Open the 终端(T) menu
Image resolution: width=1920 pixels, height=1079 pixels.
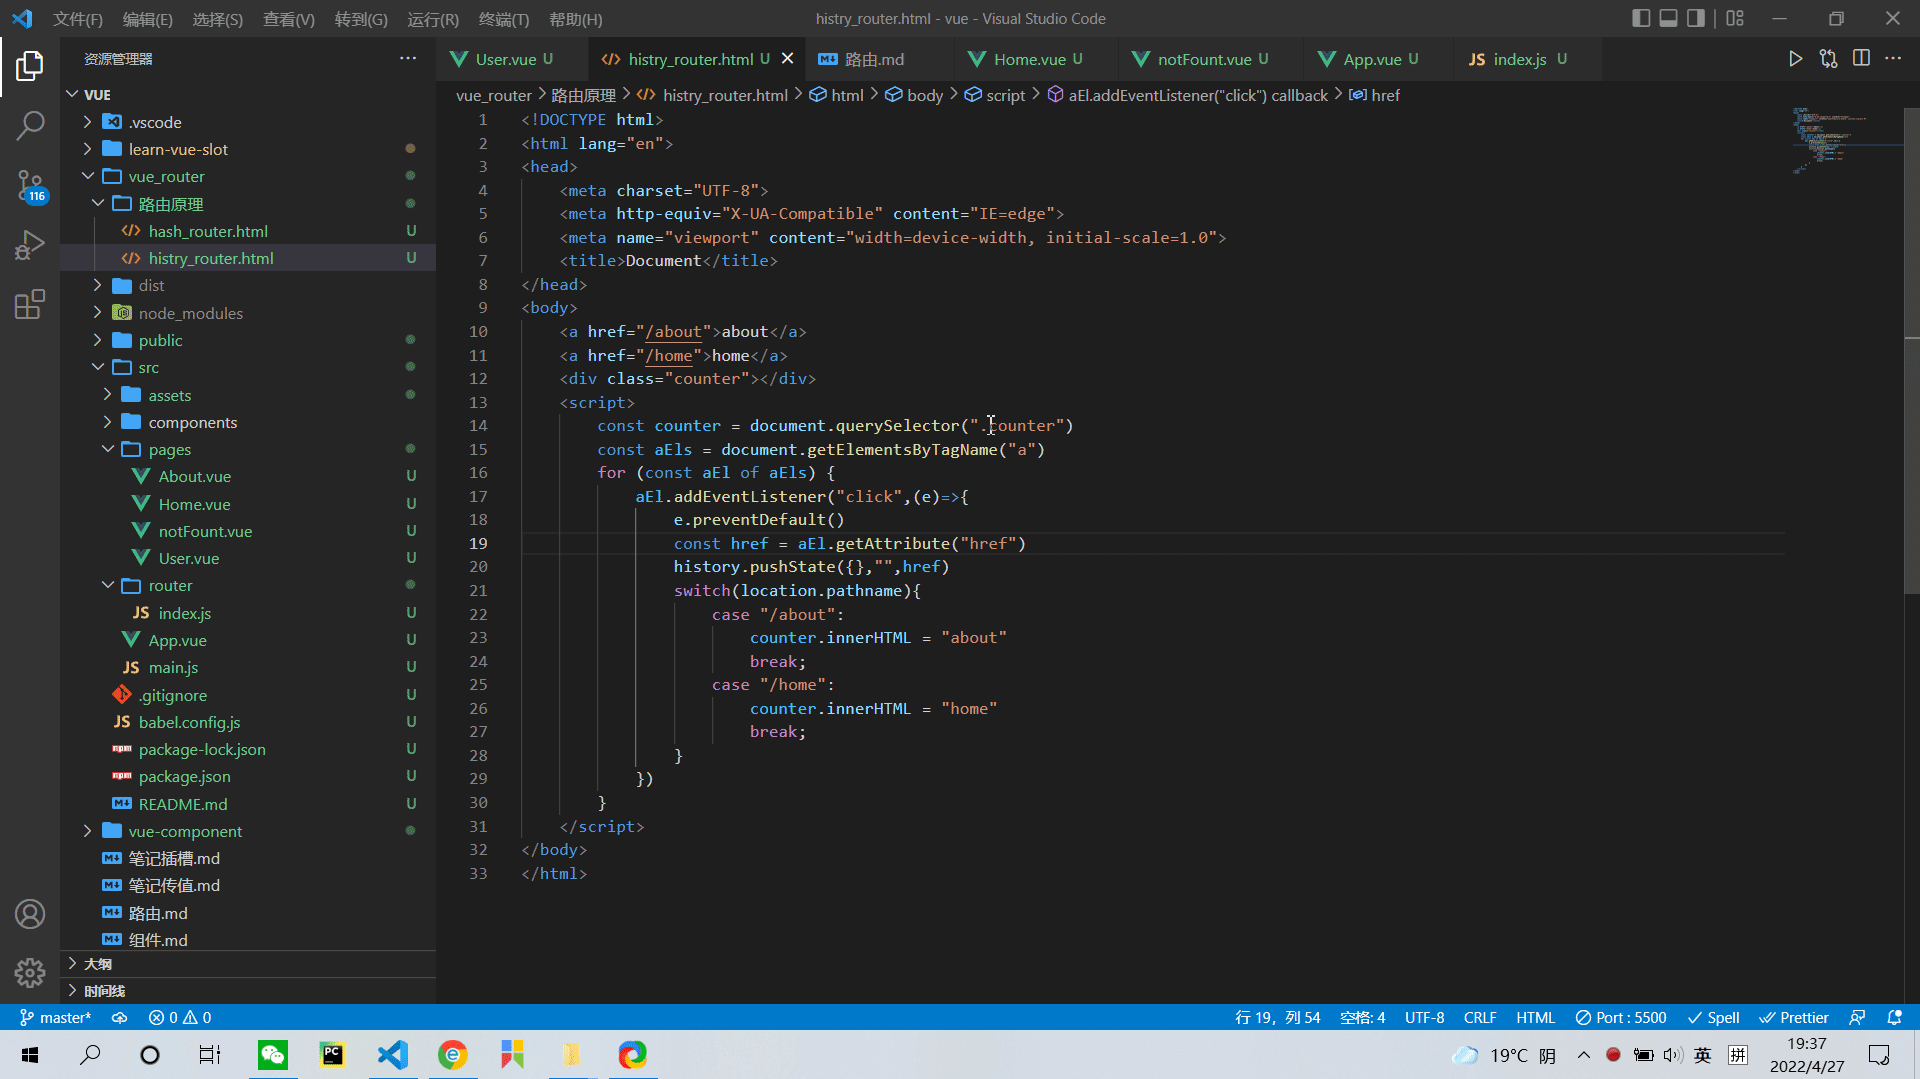(x=504, y=19)
